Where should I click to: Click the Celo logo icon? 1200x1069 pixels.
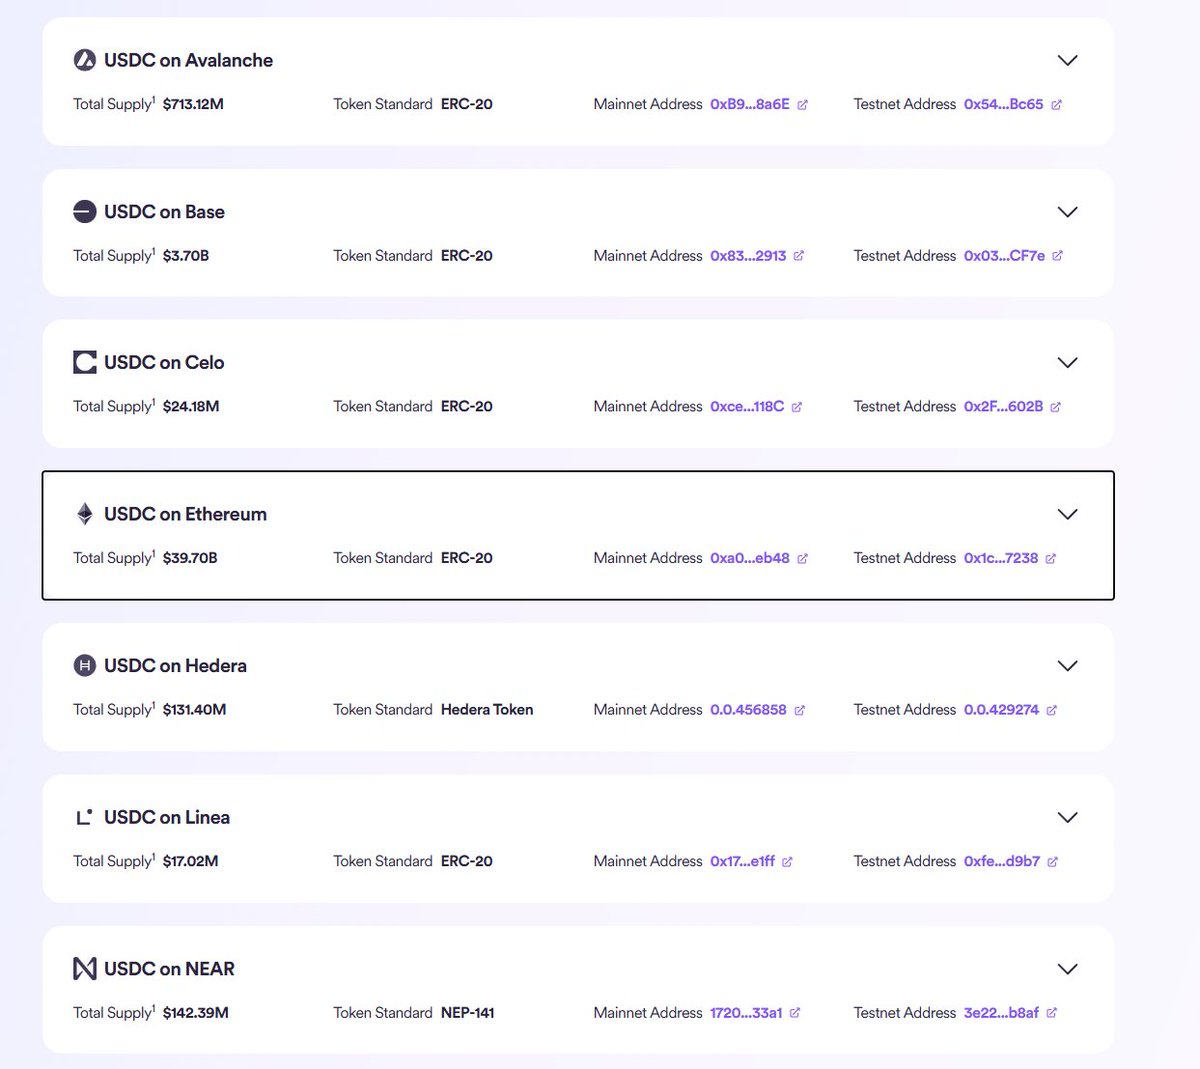coord(85,362)
